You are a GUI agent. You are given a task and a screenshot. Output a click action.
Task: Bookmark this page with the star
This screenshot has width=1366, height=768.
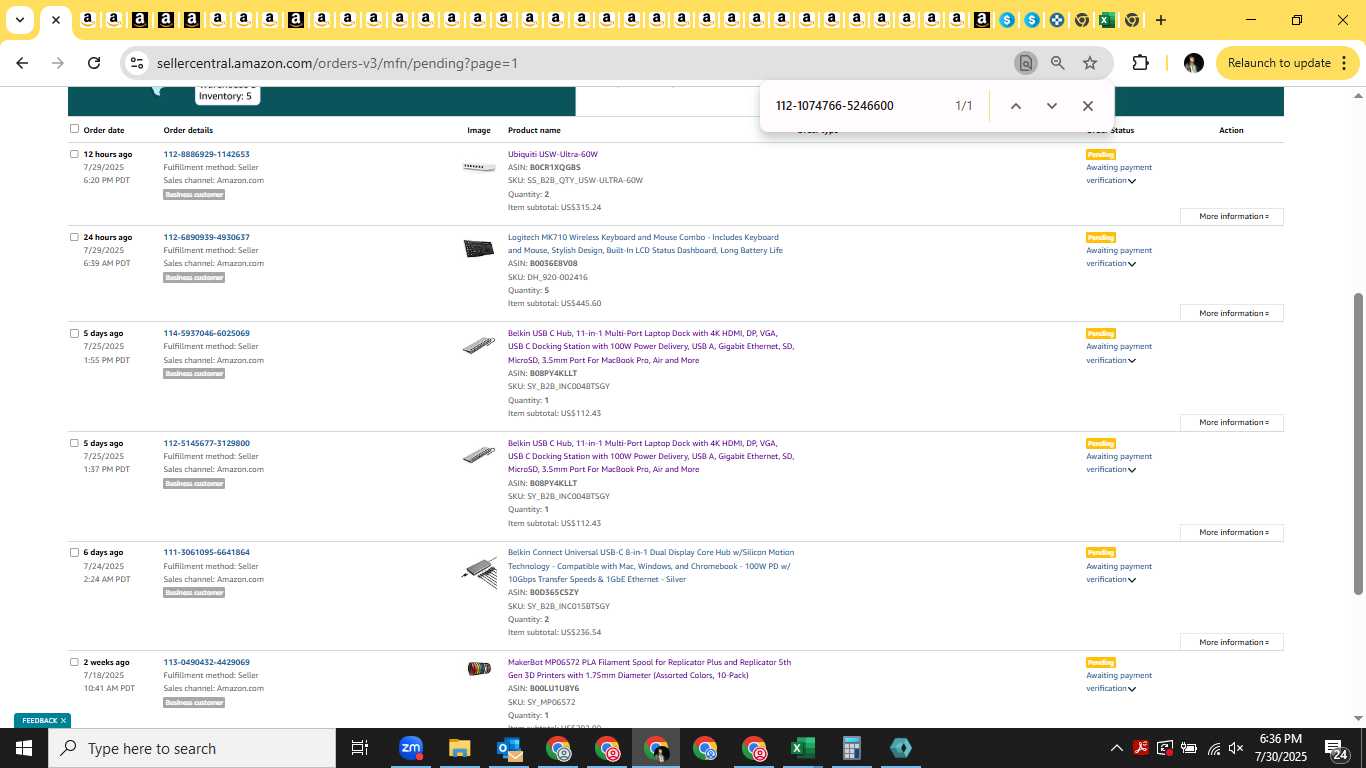[x=1090, y=63]
